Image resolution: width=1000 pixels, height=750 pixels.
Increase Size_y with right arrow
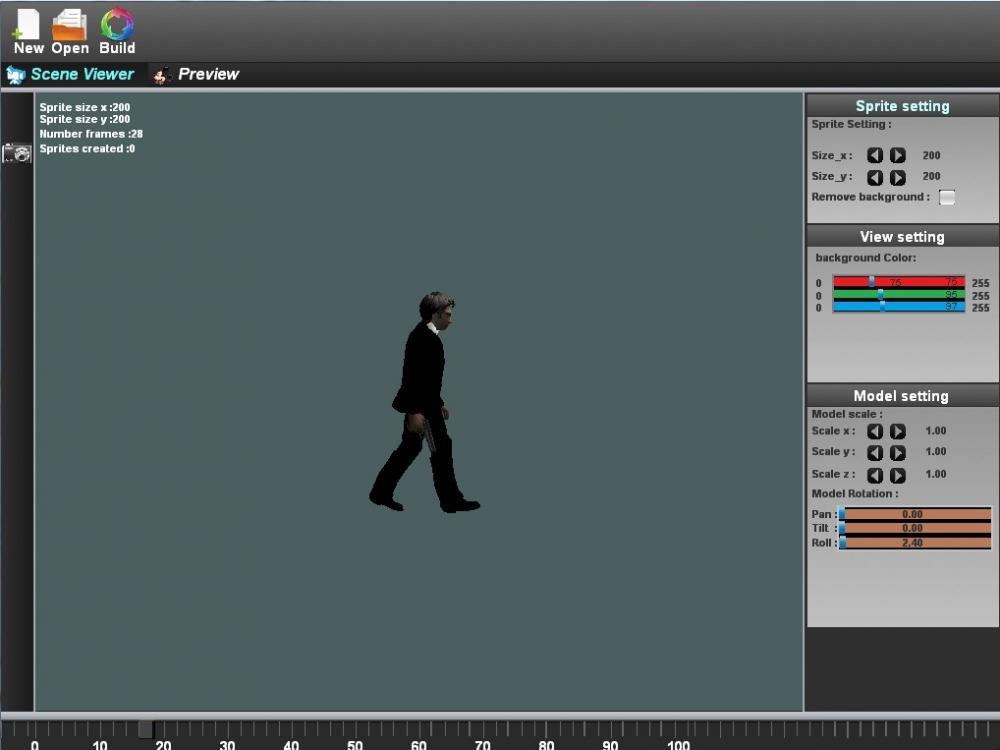click(x=898, y=177)
